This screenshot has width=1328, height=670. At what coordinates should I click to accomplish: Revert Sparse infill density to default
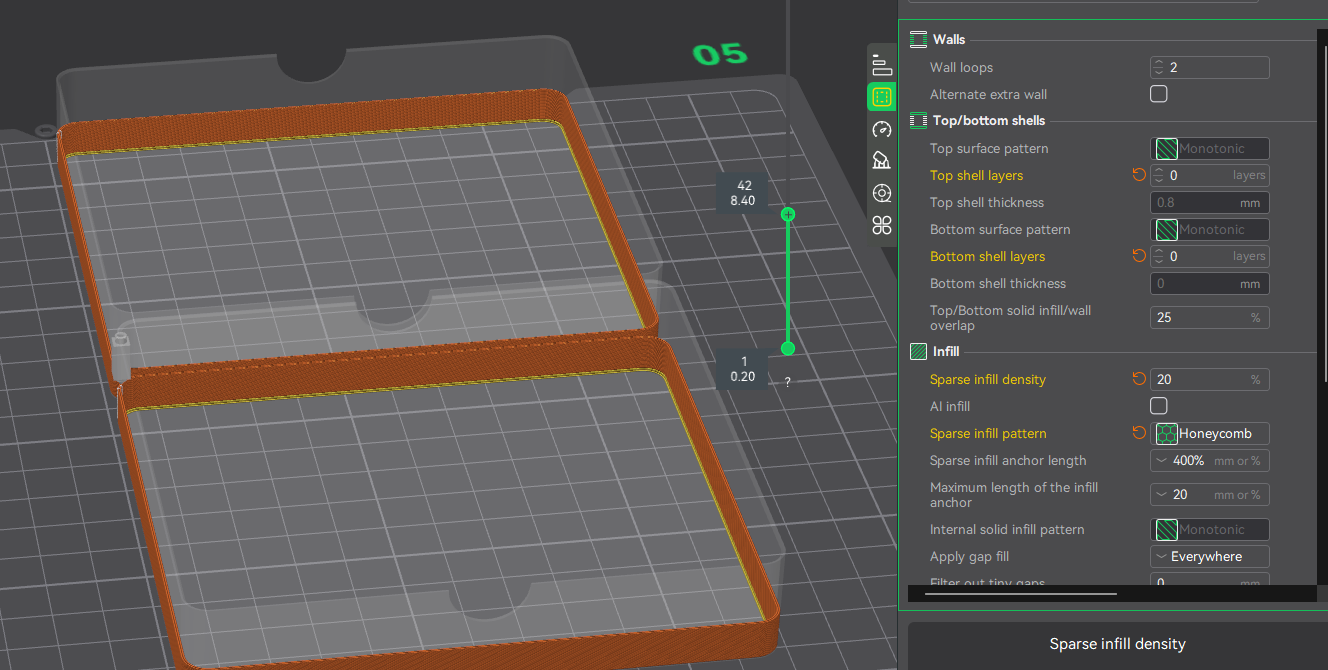(1138, 379)
